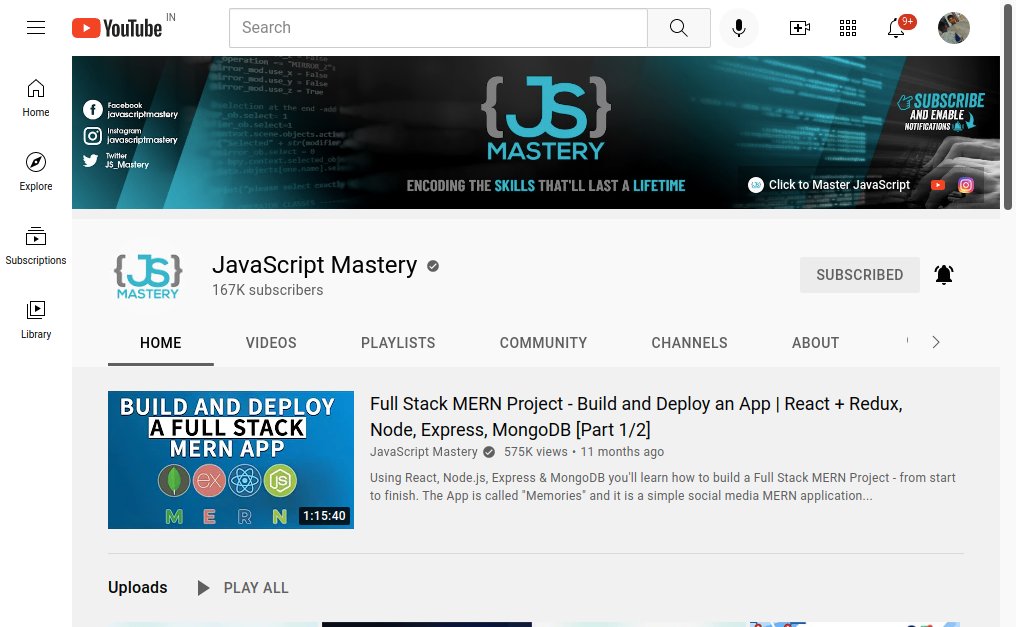Toggle the channel notification bell
This screenshot has width=1016, height=627.
coord(943,275)
